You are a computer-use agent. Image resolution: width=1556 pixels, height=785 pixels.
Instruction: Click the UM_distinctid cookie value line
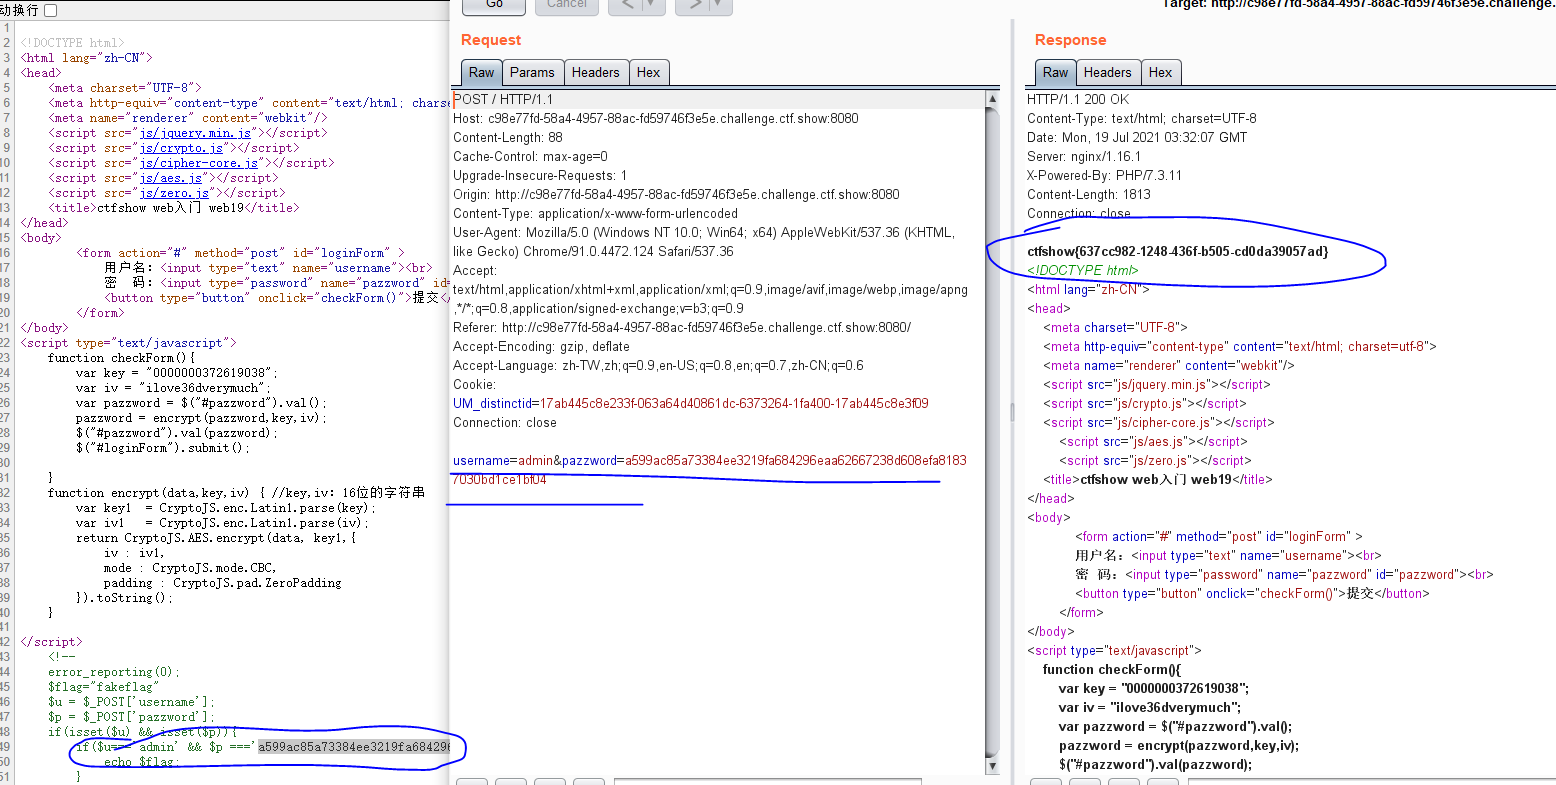coord(691,403)
